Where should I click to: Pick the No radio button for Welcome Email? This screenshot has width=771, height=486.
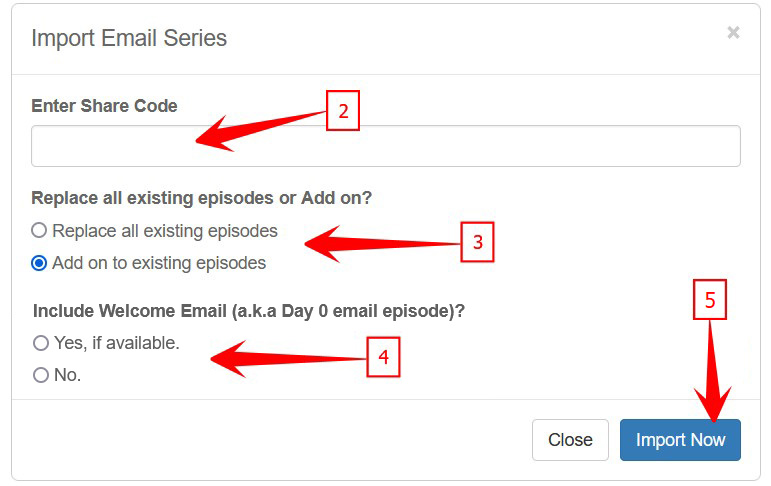(41, 376)
